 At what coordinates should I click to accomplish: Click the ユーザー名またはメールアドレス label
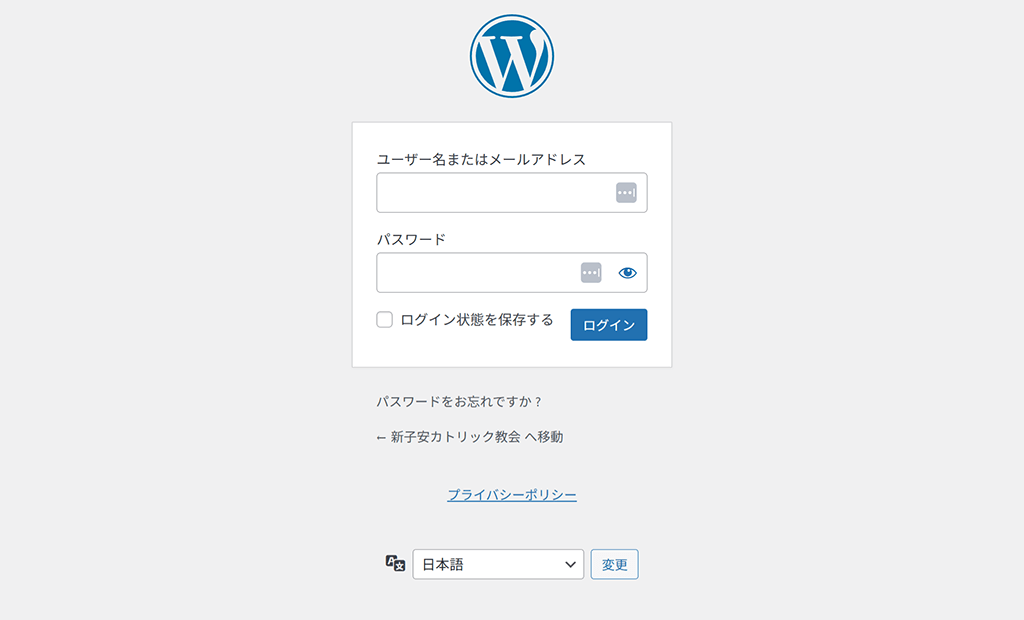tap(481, 159)
